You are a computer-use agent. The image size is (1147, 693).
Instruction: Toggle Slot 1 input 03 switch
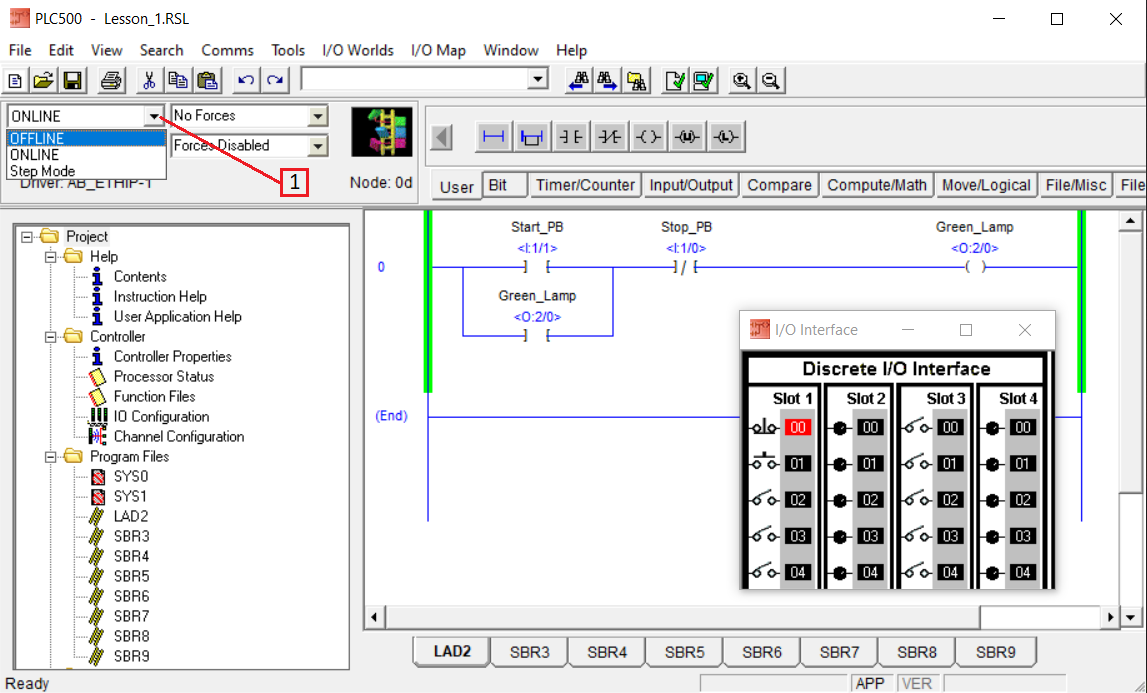point(764,536)
